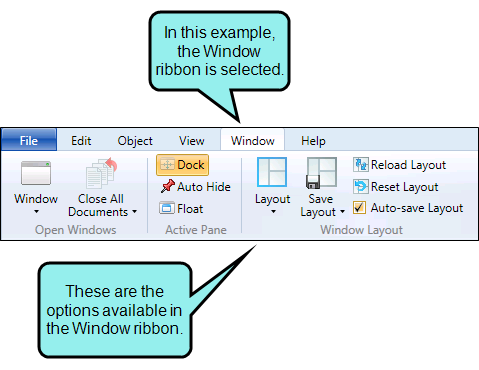Select the Window ribbon tab
The image size is (479, 370).
pos(252,140)
